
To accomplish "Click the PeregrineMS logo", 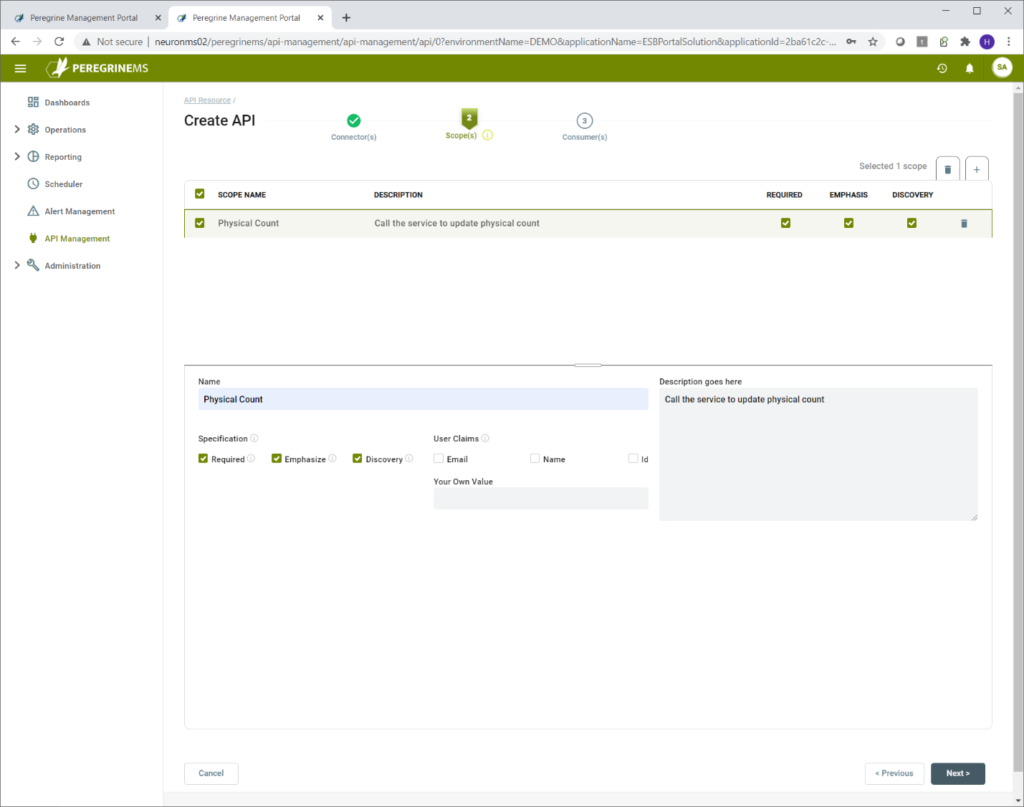I will click(97, 68).
